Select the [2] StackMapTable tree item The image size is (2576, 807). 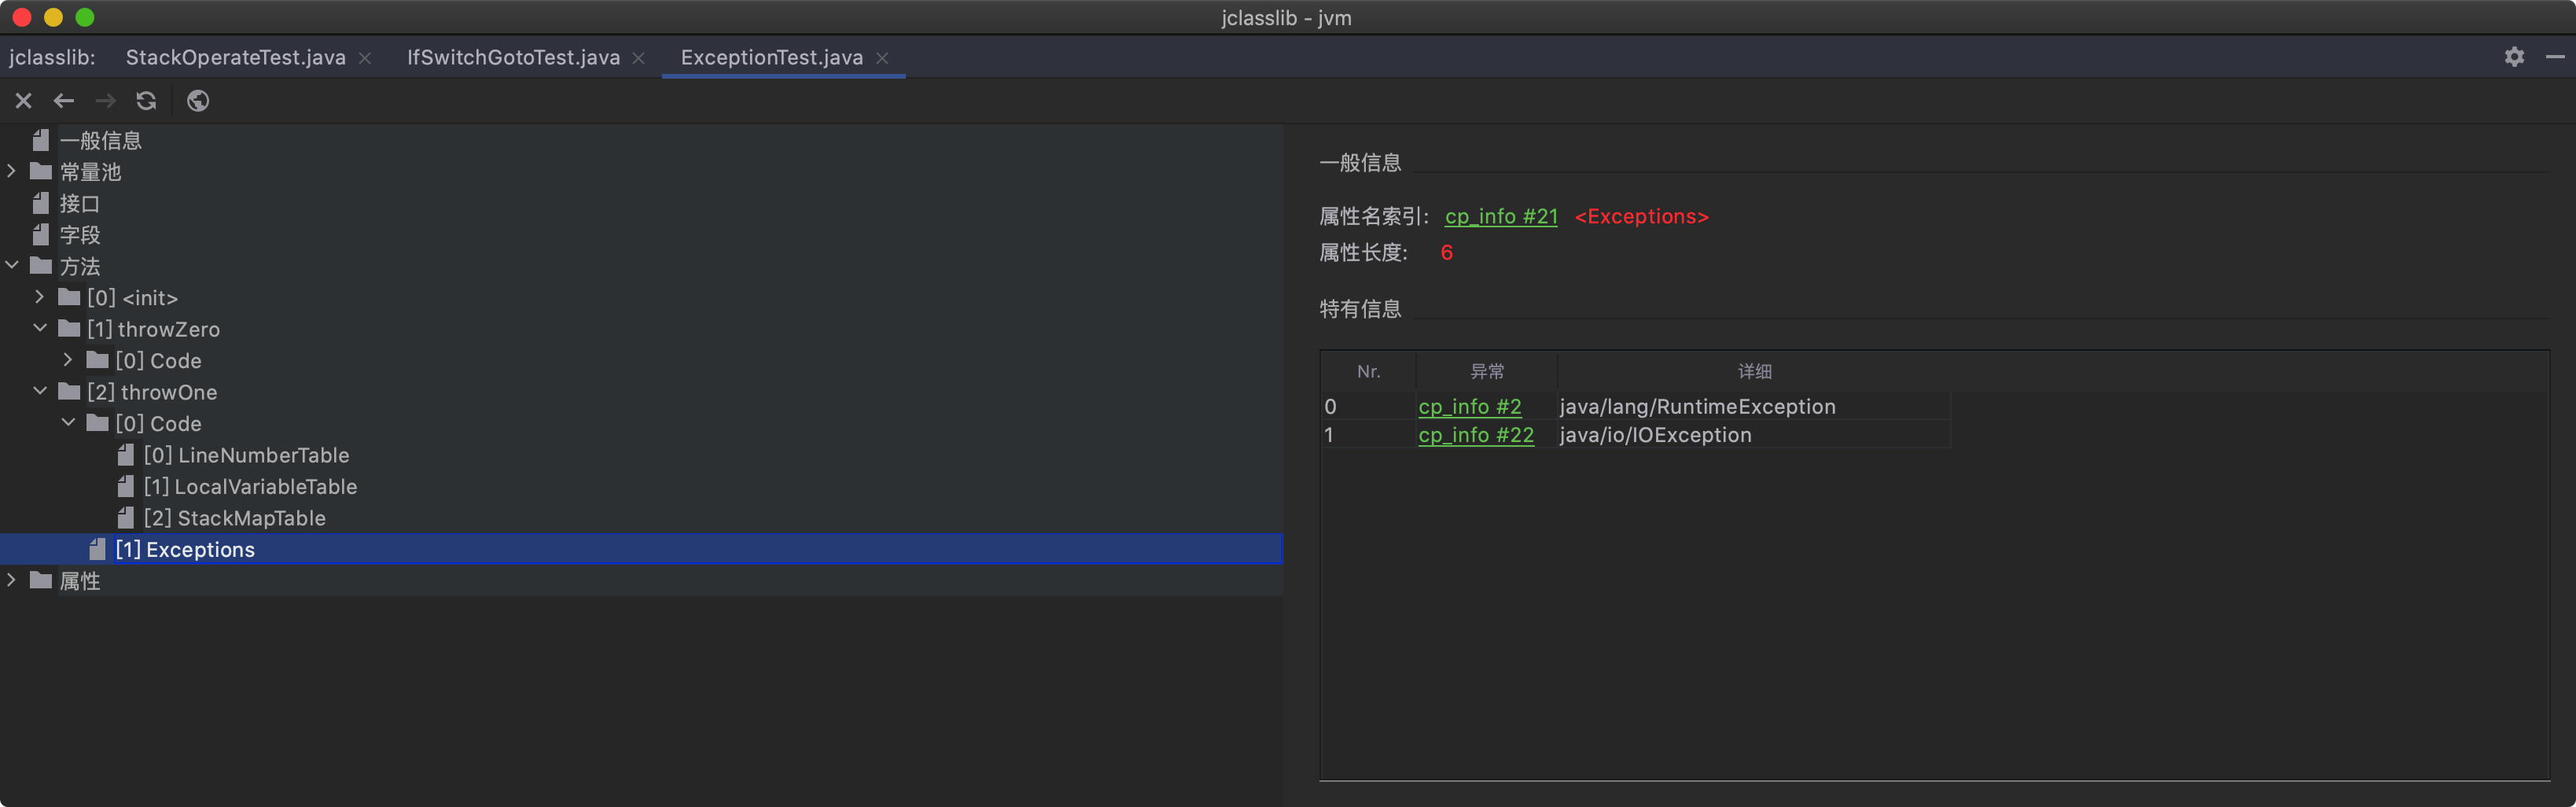(234, 518)
